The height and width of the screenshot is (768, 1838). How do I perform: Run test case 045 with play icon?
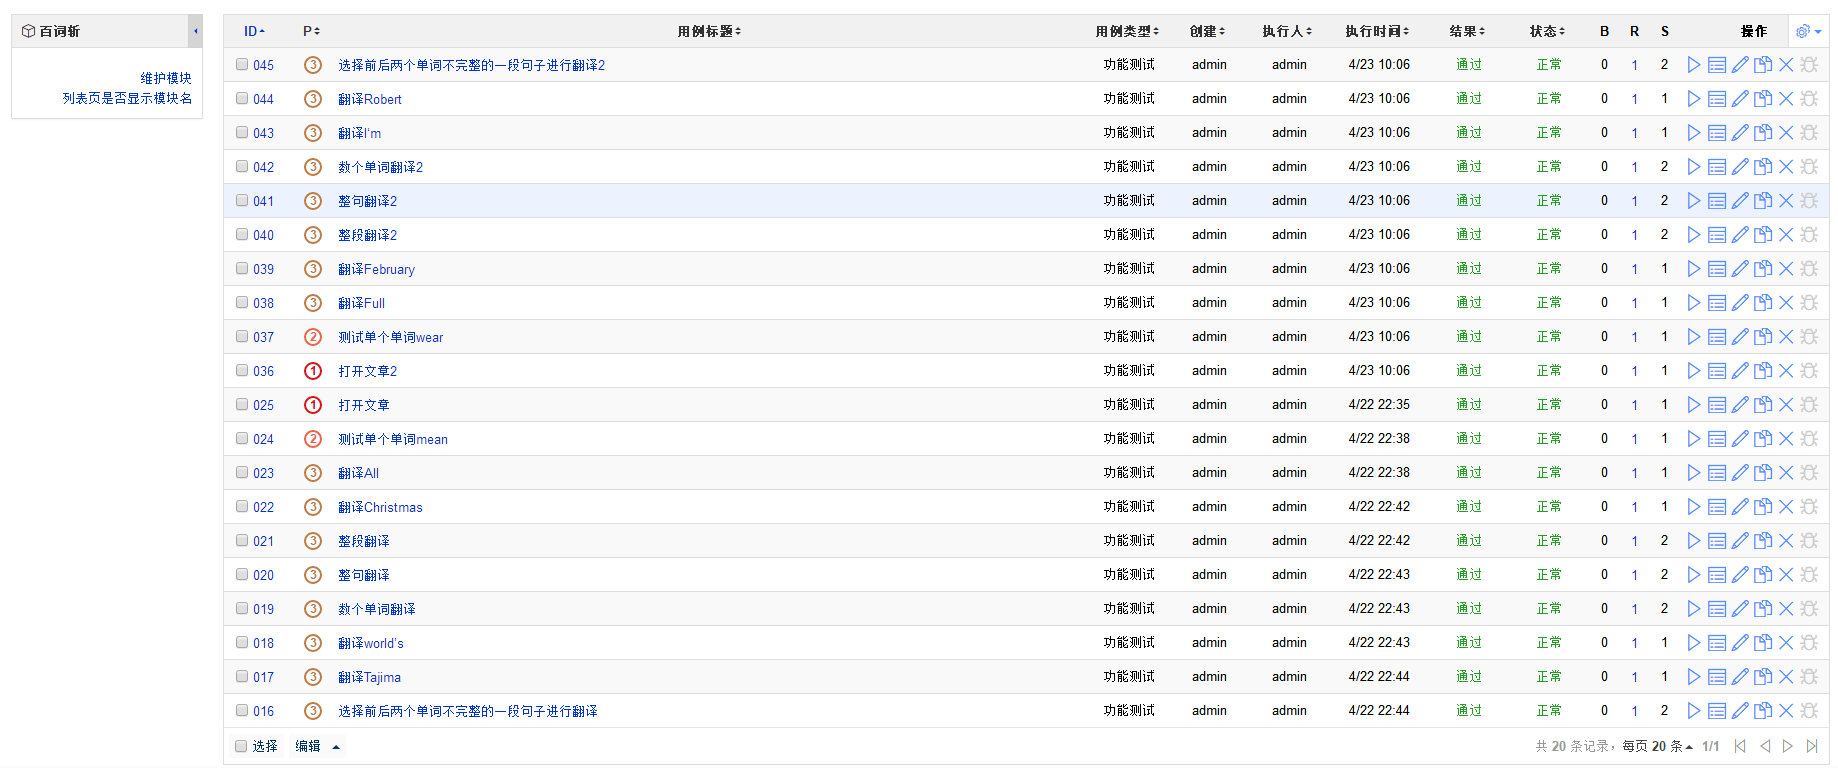point(1693,65)
